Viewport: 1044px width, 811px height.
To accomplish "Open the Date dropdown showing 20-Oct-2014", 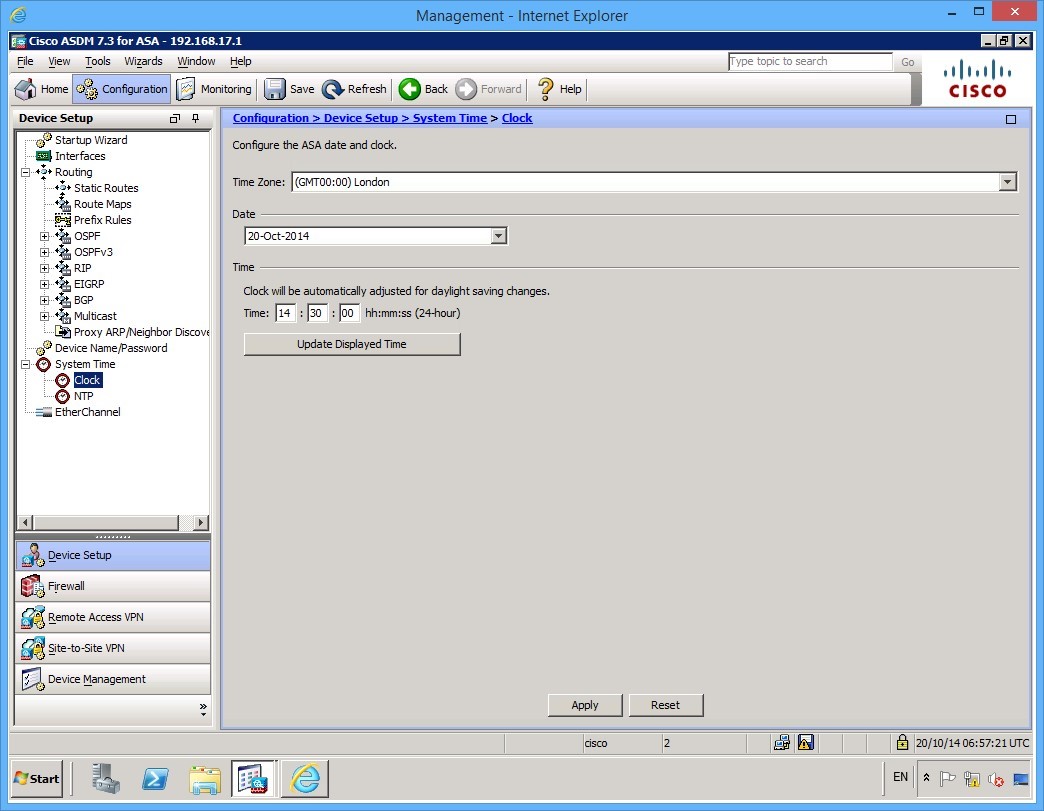I will 497,235.
